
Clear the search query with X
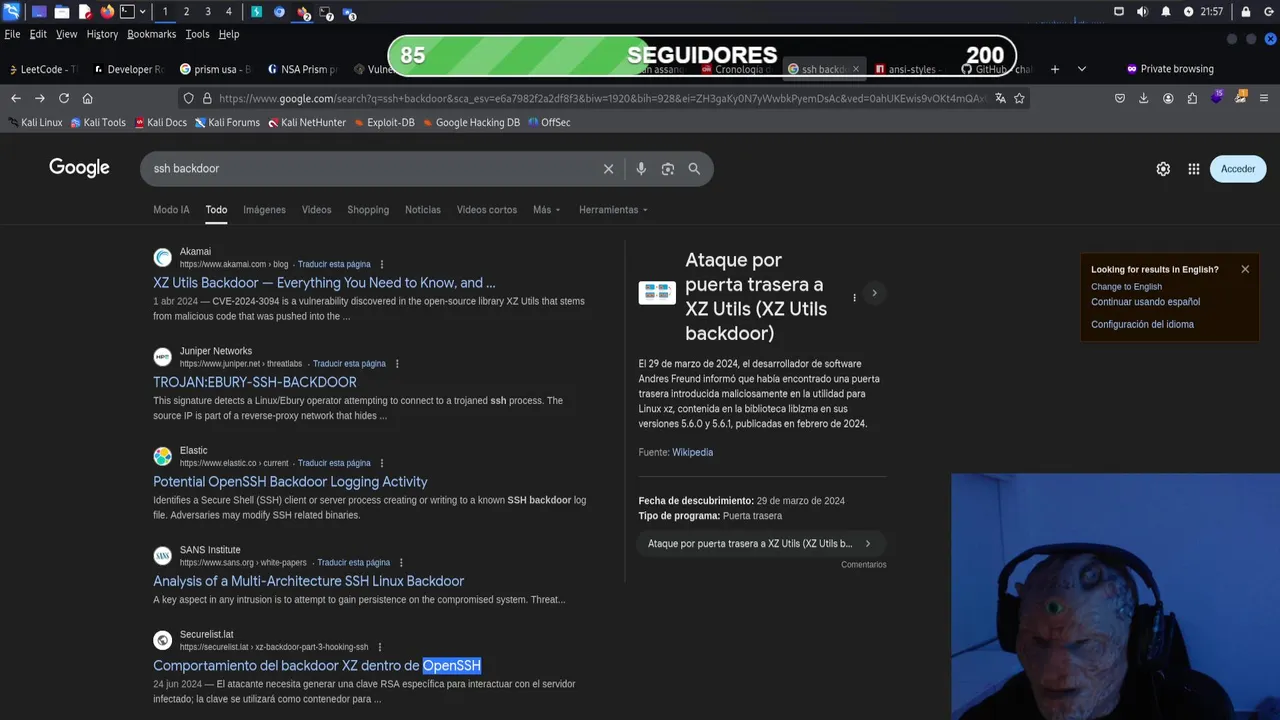click(608, 169)
